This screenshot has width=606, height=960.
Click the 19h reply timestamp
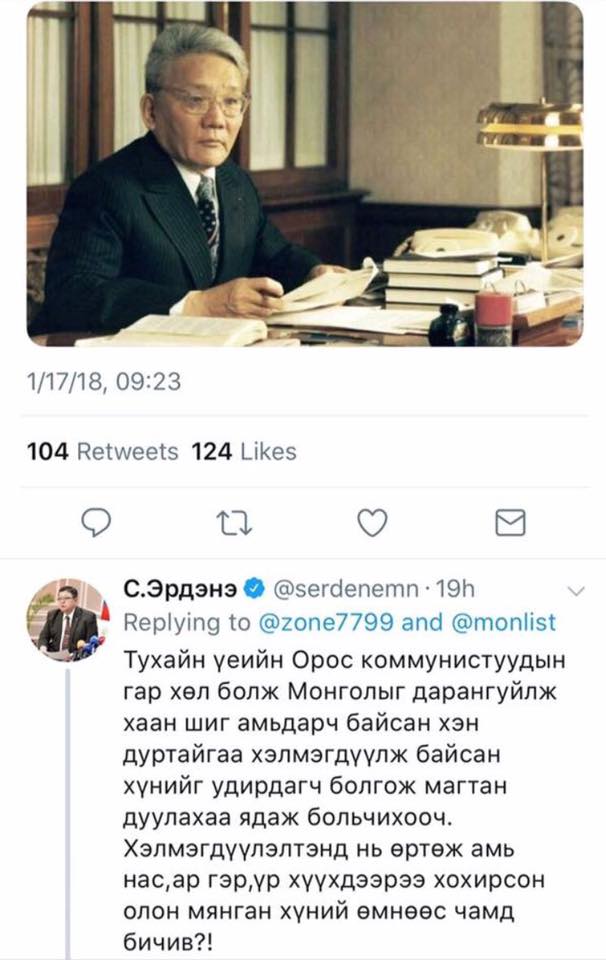coord(455,589)
